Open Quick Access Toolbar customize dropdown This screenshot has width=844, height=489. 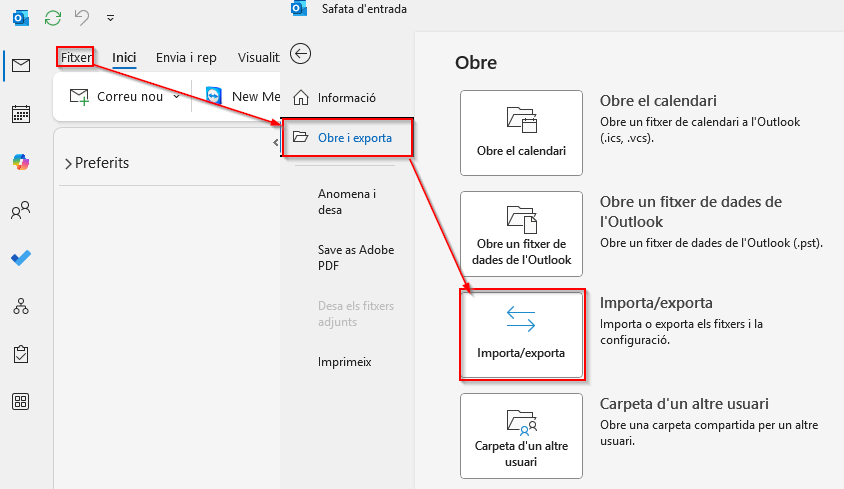click(109, 18)
